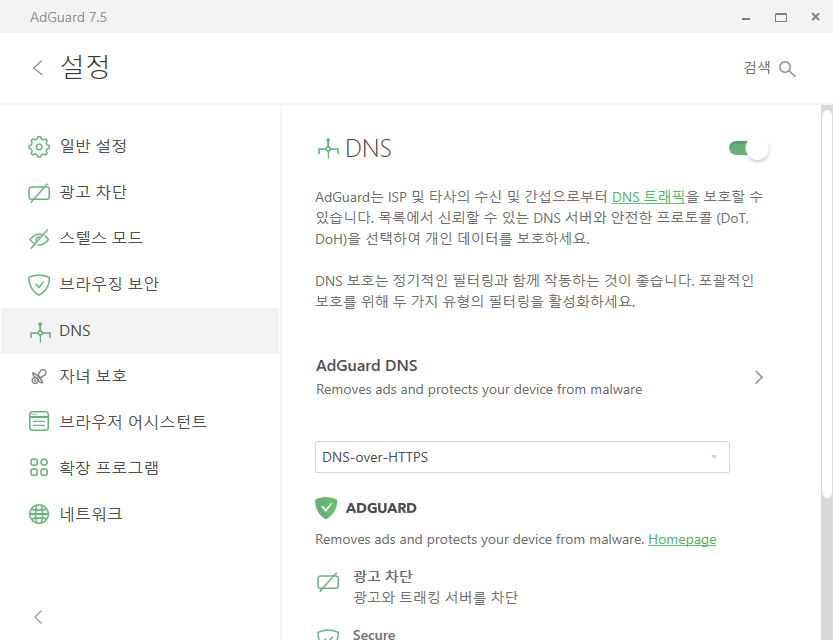Select the DNS menu item in sidebar
Viewport: 833px width, 640px height.
140,330
